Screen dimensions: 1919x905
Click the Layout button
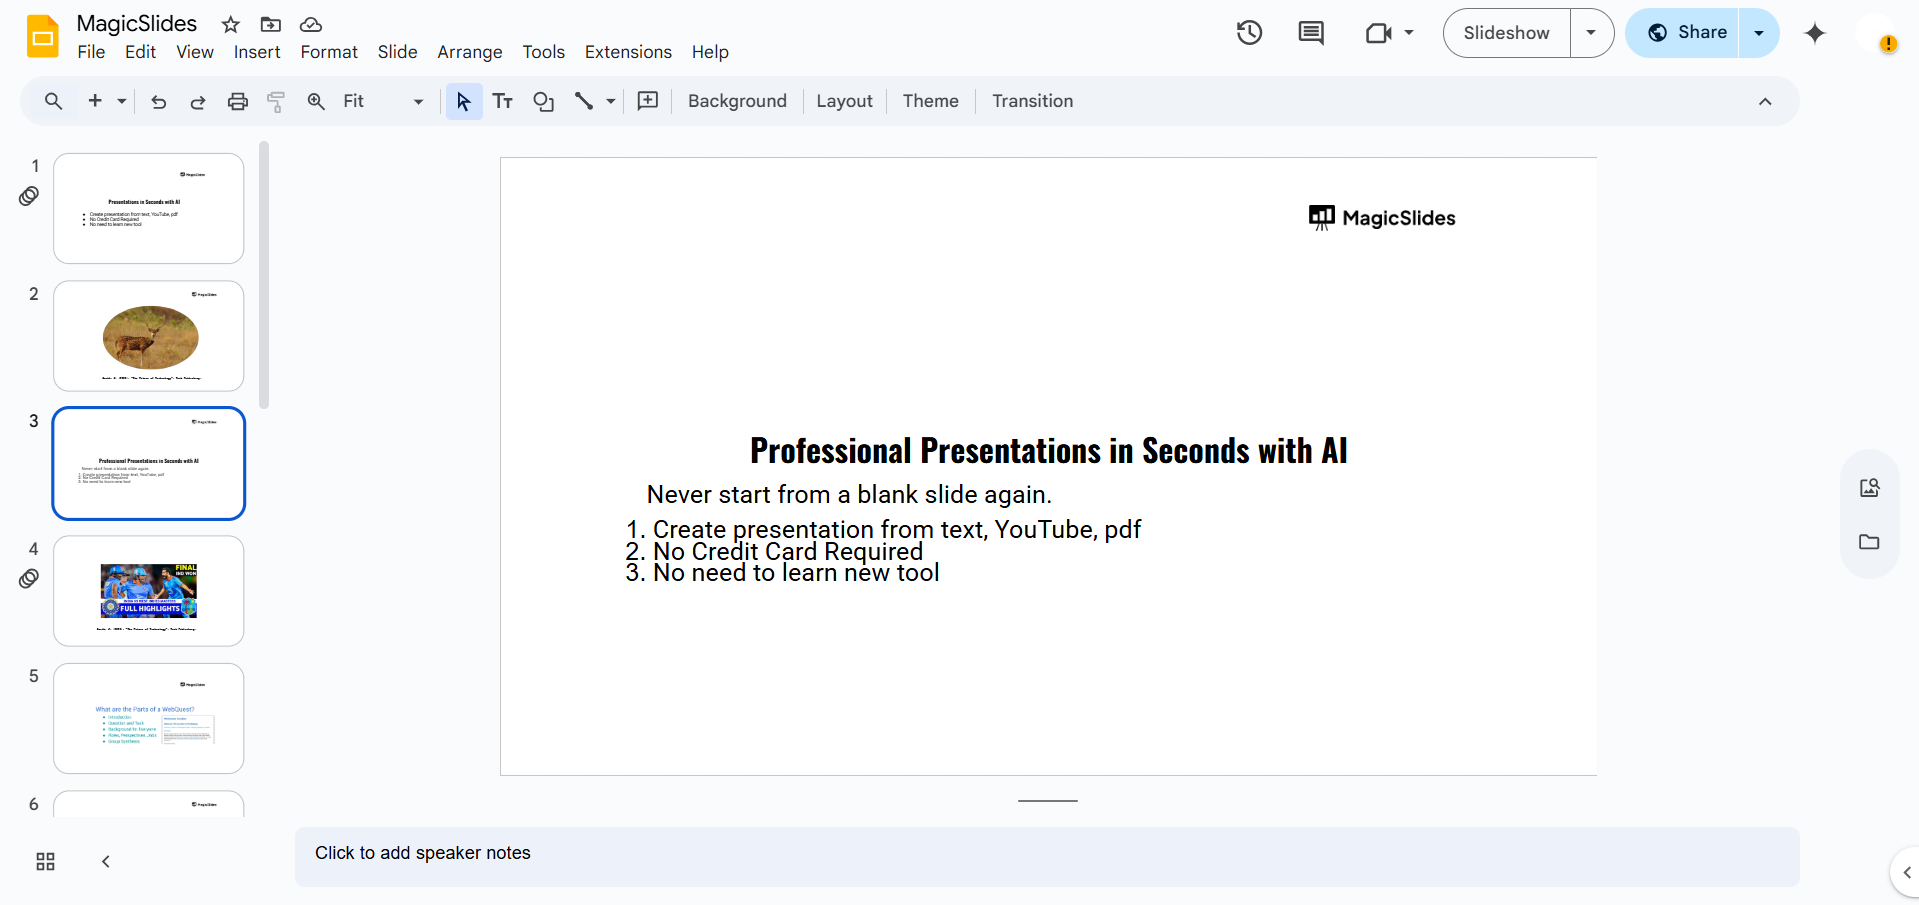(x=844, y=101)
